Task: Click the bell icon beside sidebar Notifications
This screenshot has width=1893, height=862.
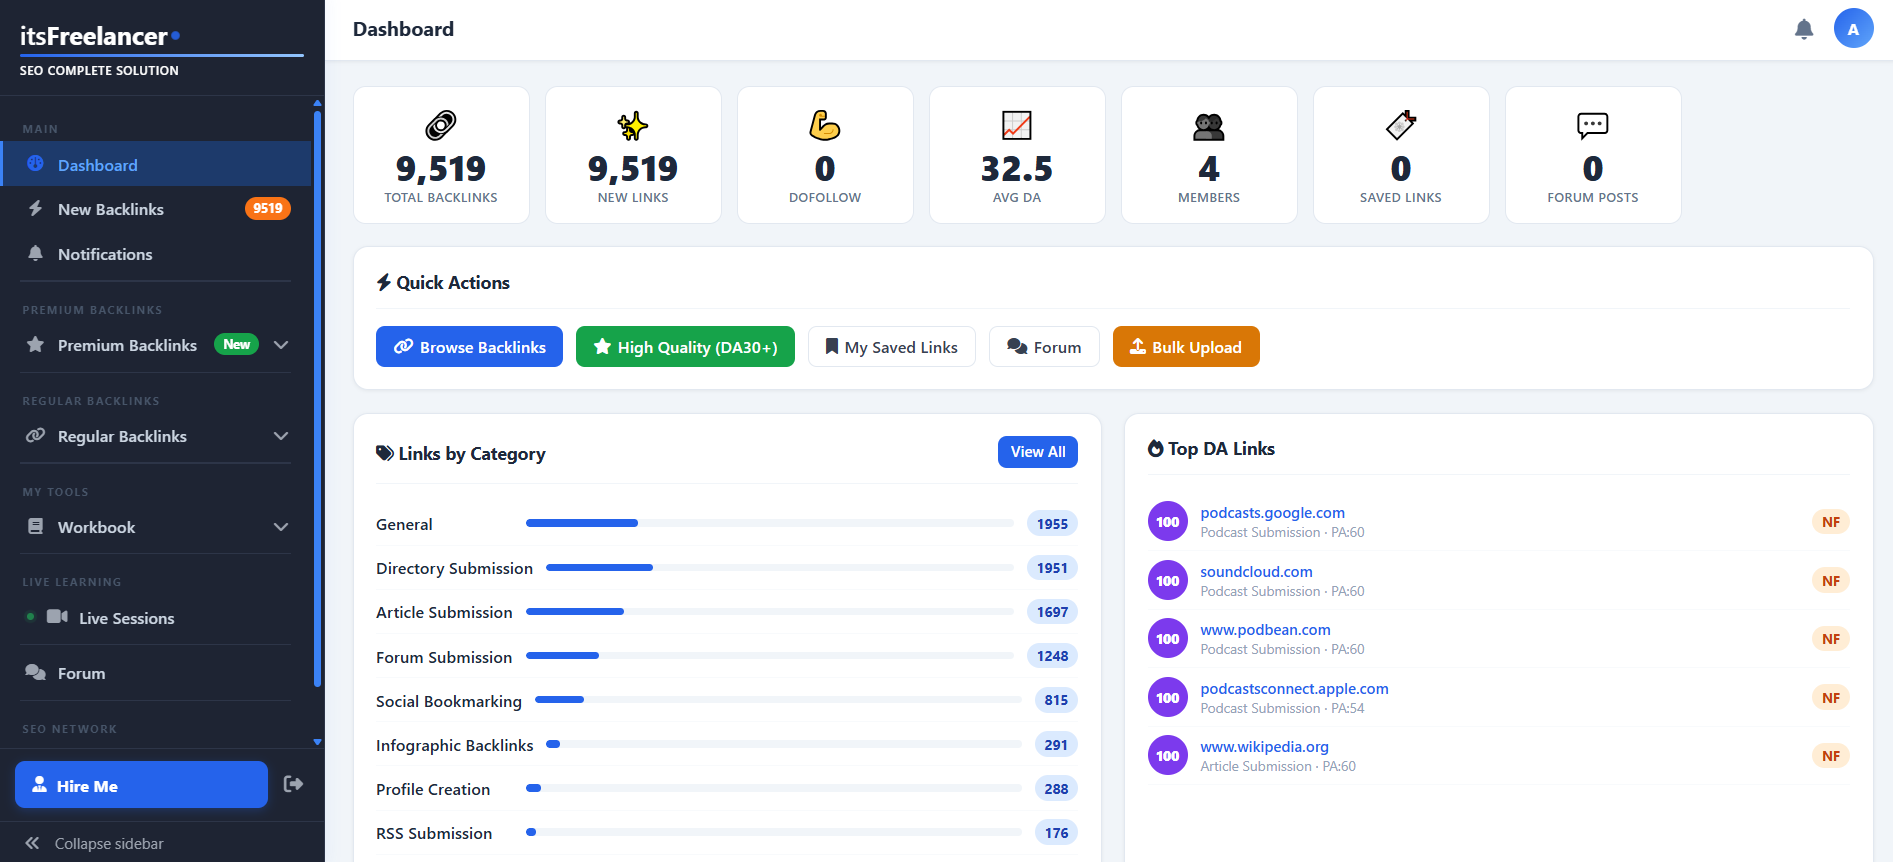Action: [x=36, y=253]
